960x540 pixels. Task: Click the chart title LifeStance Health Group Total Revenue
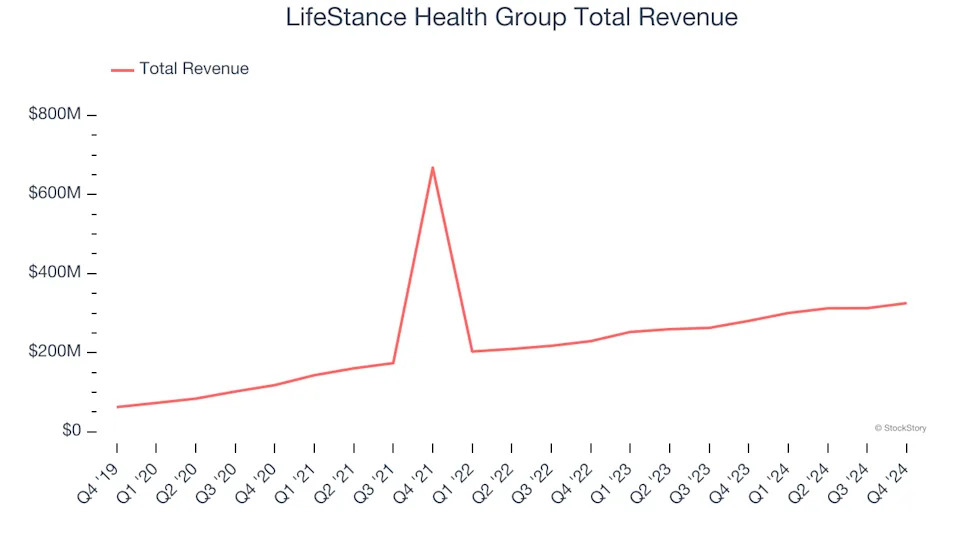511,17
